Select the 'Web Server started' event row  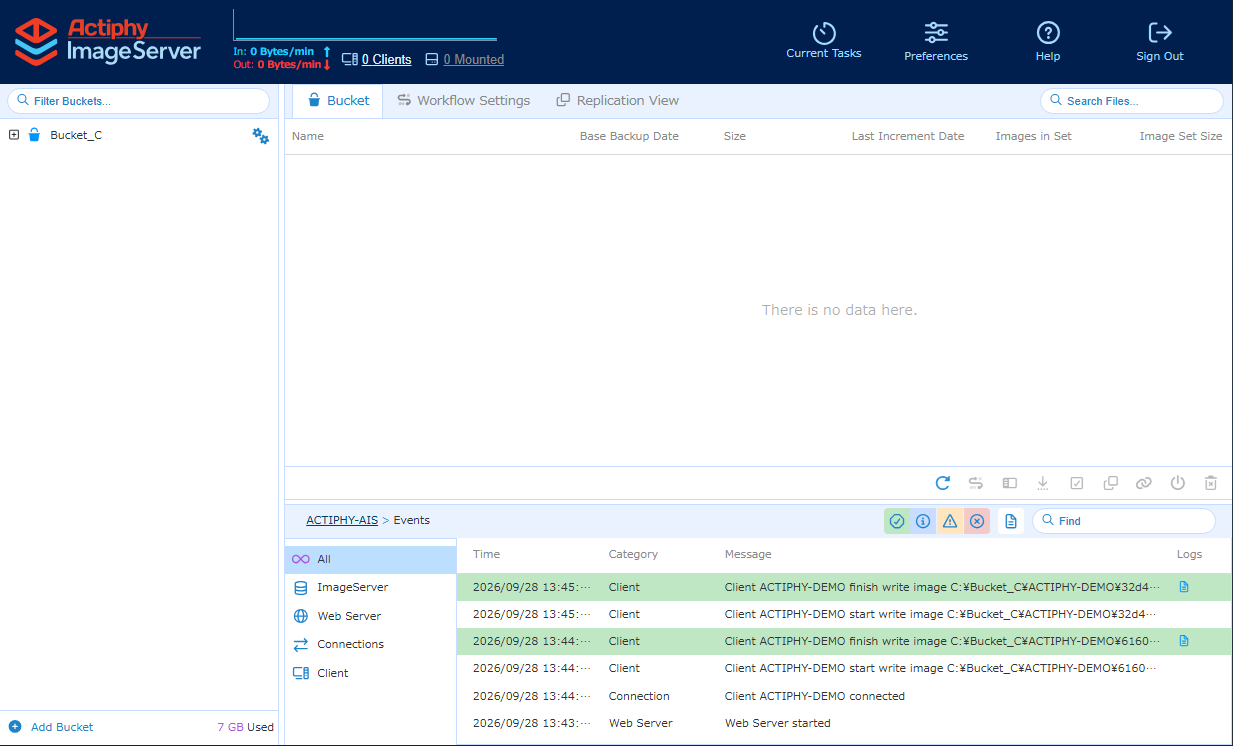844,723
